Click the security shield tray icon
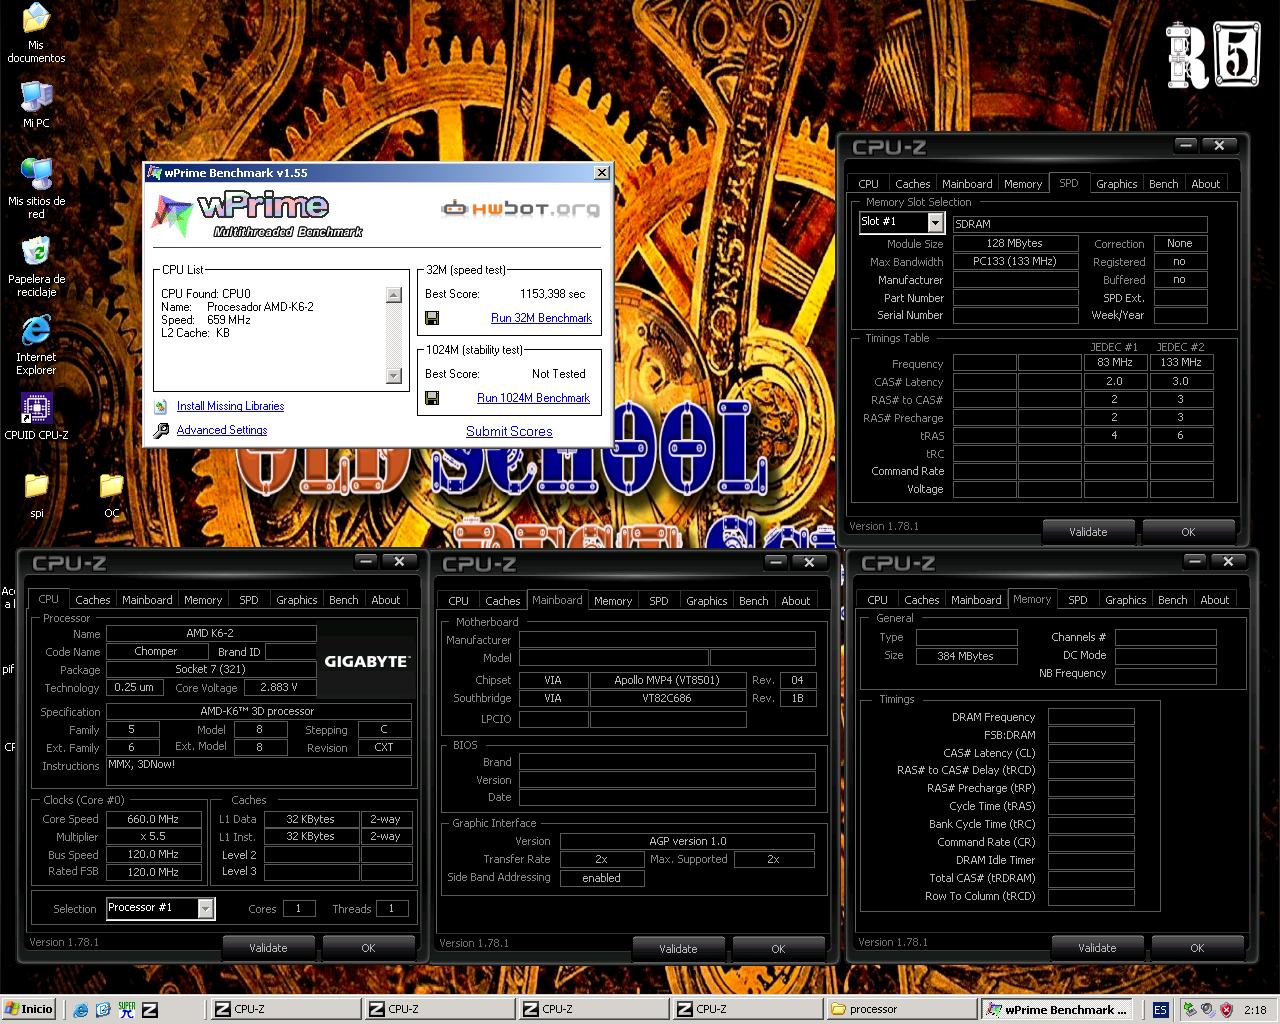This screenshot has height=1024, width=1280. [x=1226, y=1010]
